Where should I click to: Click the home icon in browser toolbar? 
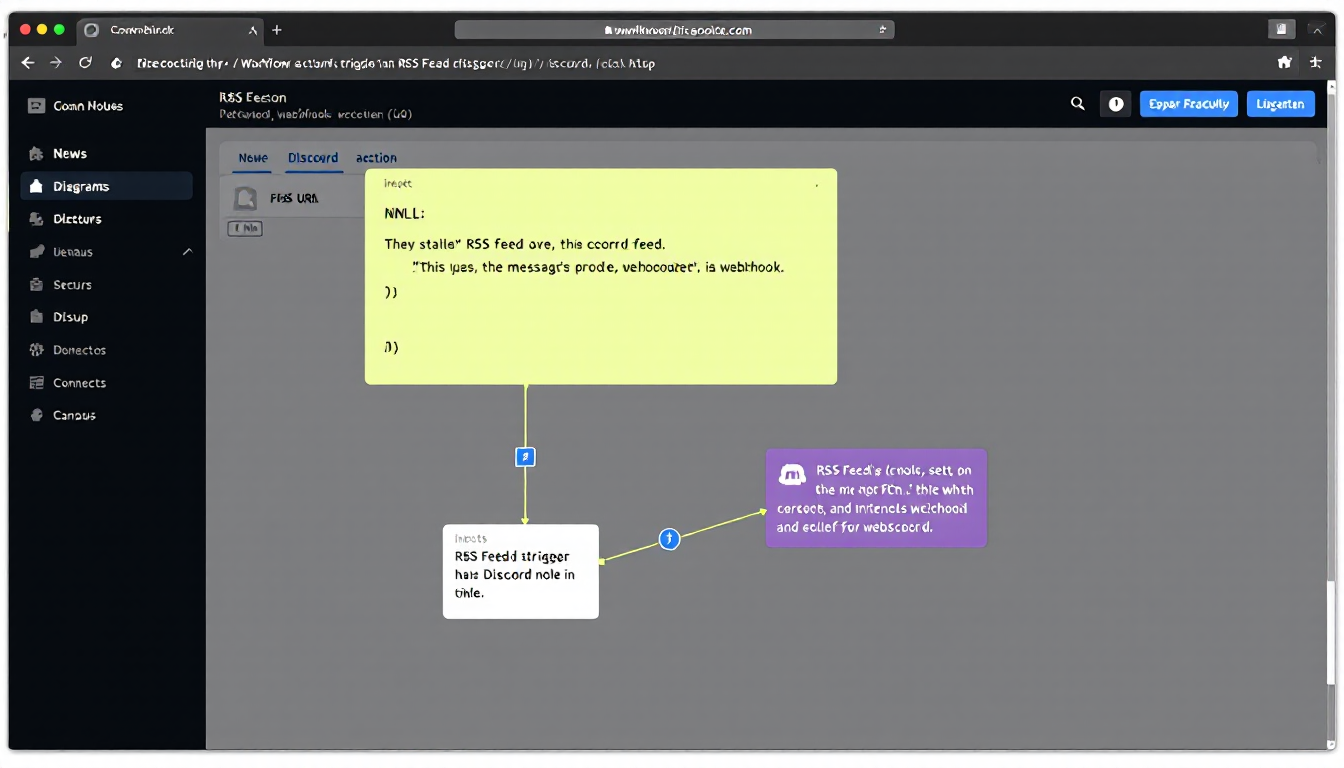tap(1285, 62)
